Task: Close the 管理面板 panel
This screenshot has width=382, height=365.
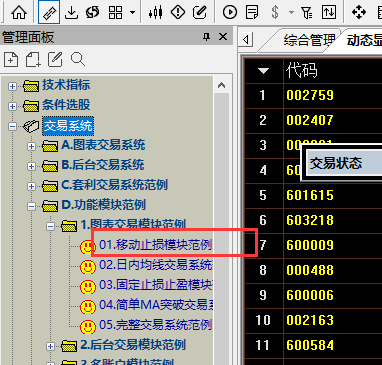Action: [x=223, y=37]
